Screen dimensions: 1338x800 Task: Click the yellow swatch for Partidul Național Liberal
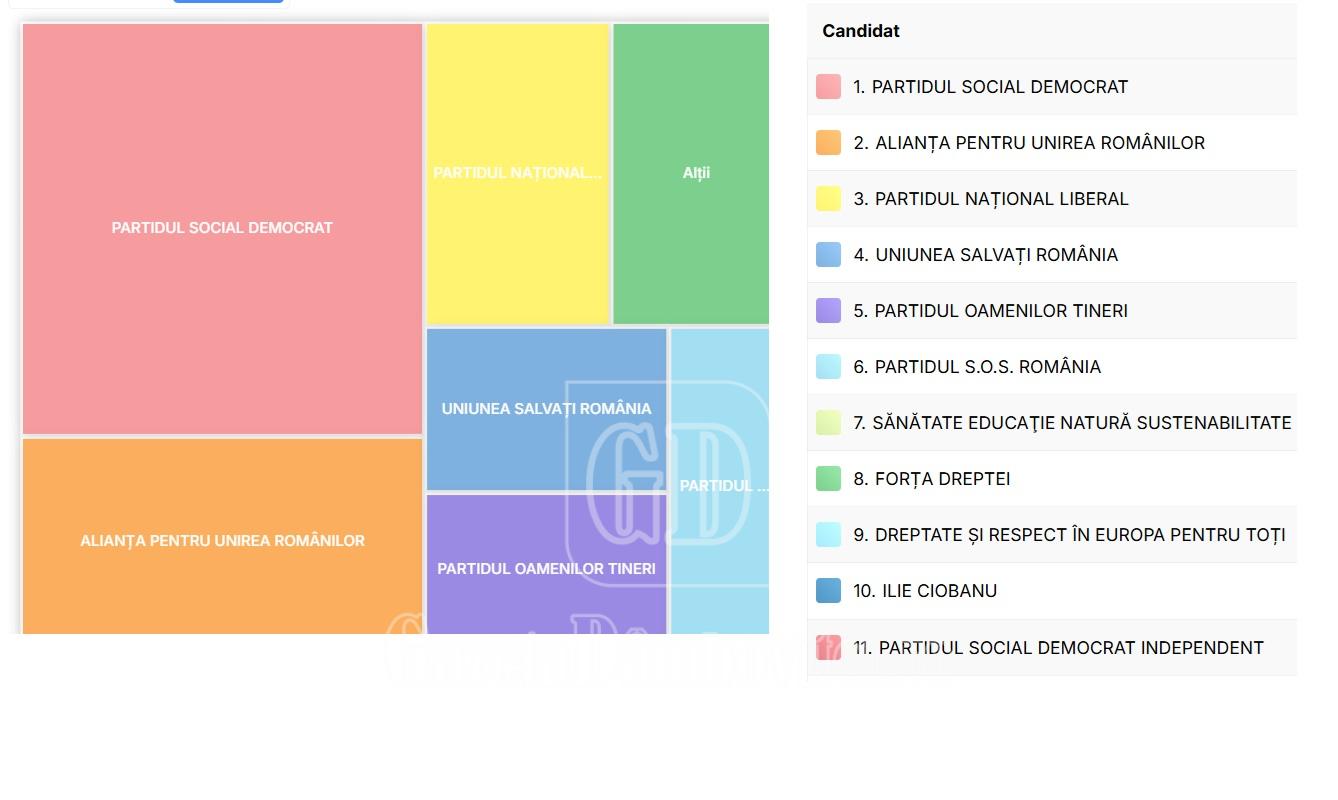point(828,199)
